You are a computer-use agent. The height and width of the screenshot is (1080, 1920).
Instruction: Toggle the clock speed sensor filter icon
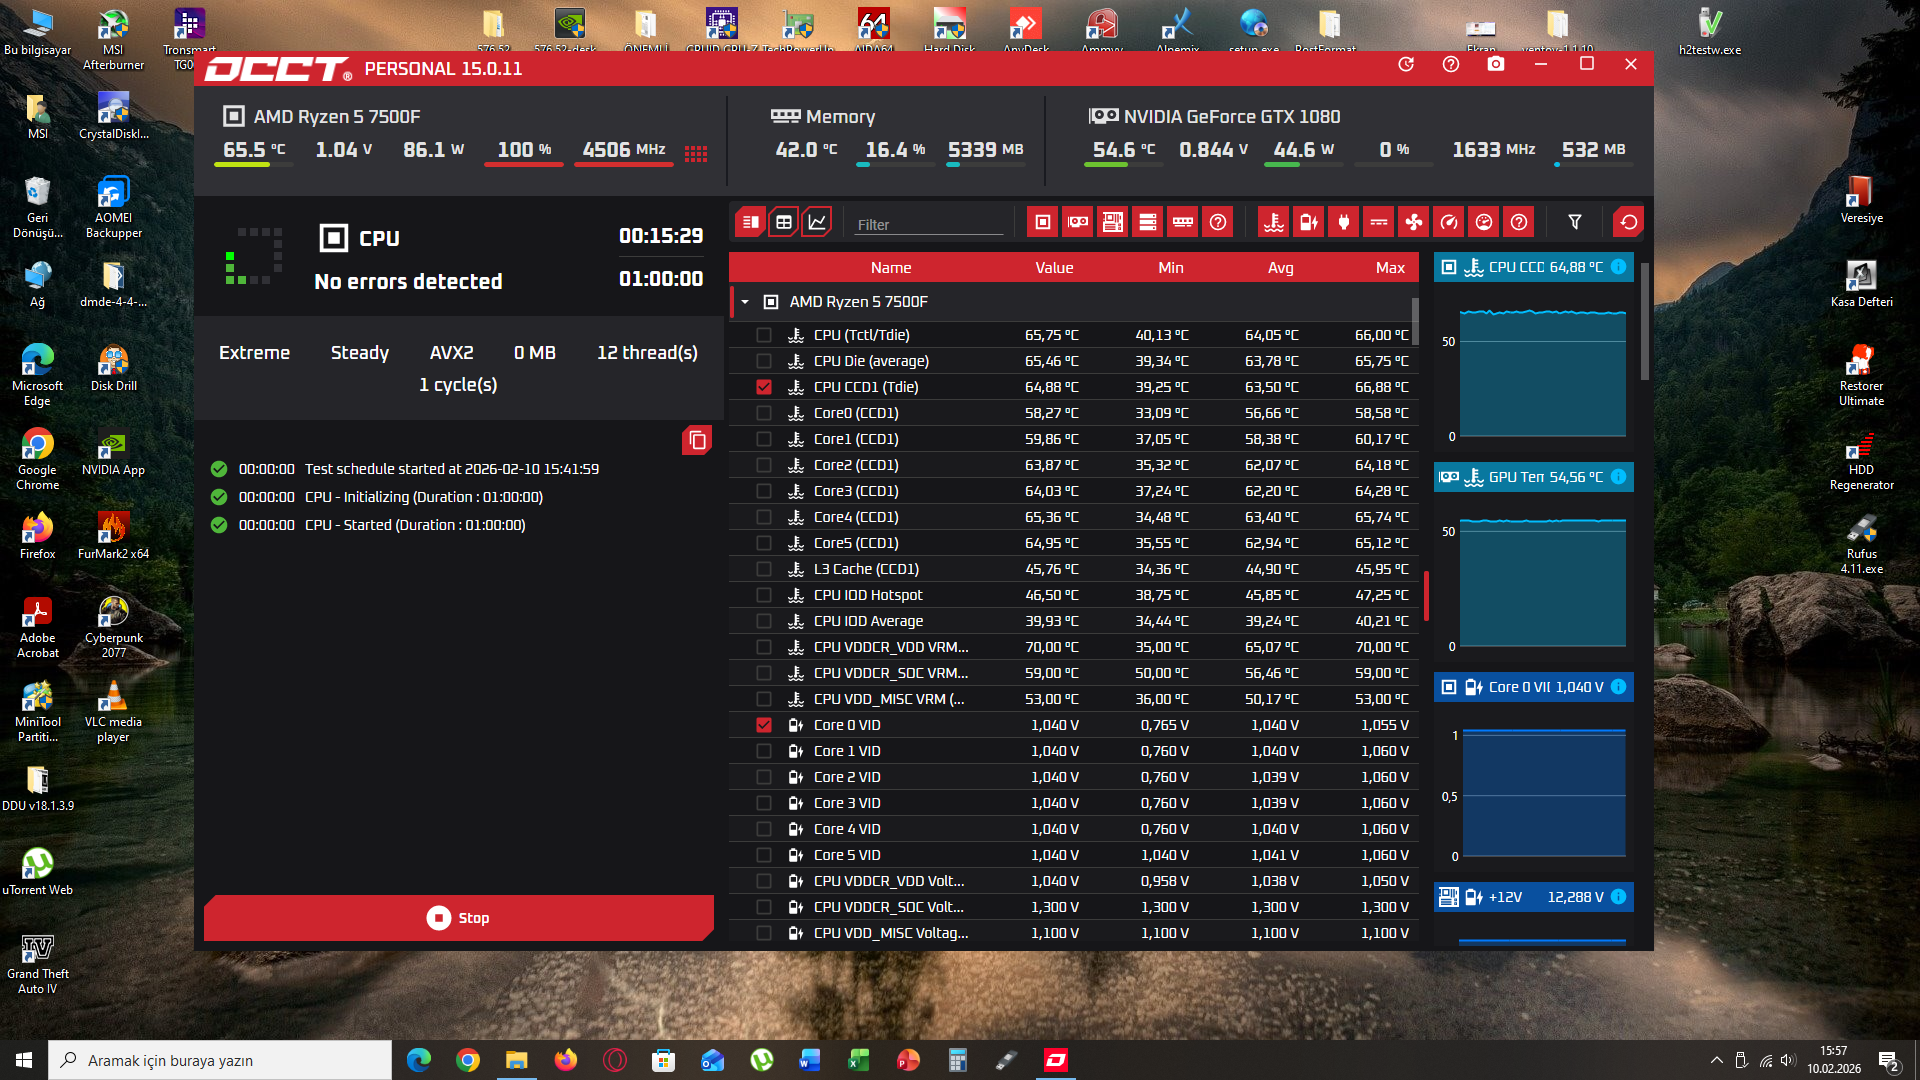pos(1448,222)
